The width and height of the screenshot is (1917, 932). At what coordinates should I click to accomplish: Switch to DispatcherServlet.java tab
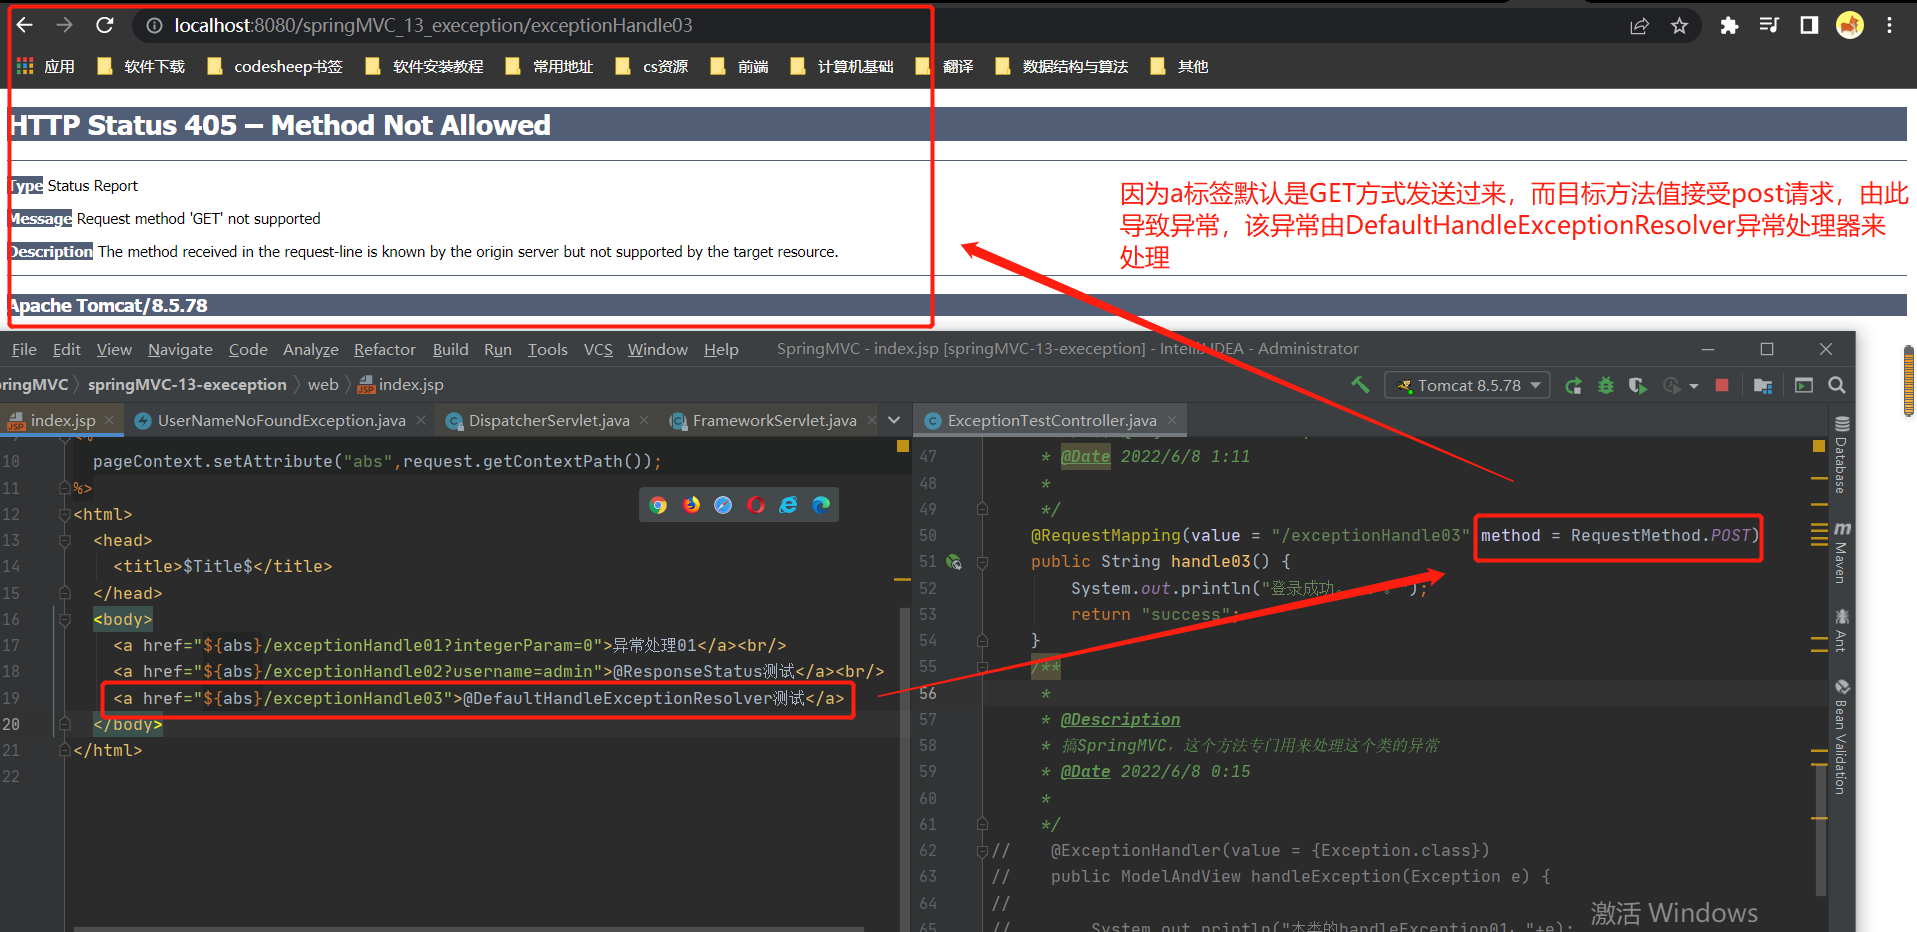point(549,420)
